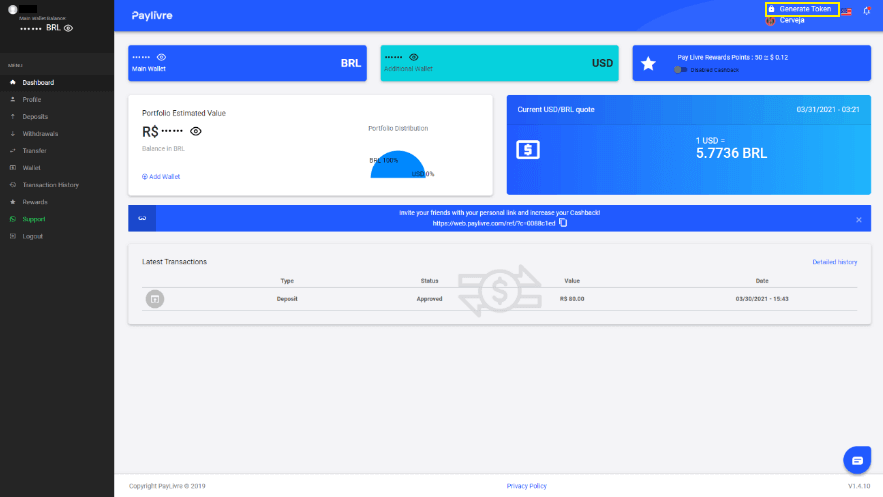The image size is (883, 497).
Task: Go to Transaction History in sidebar
Action: pos(50,185)
